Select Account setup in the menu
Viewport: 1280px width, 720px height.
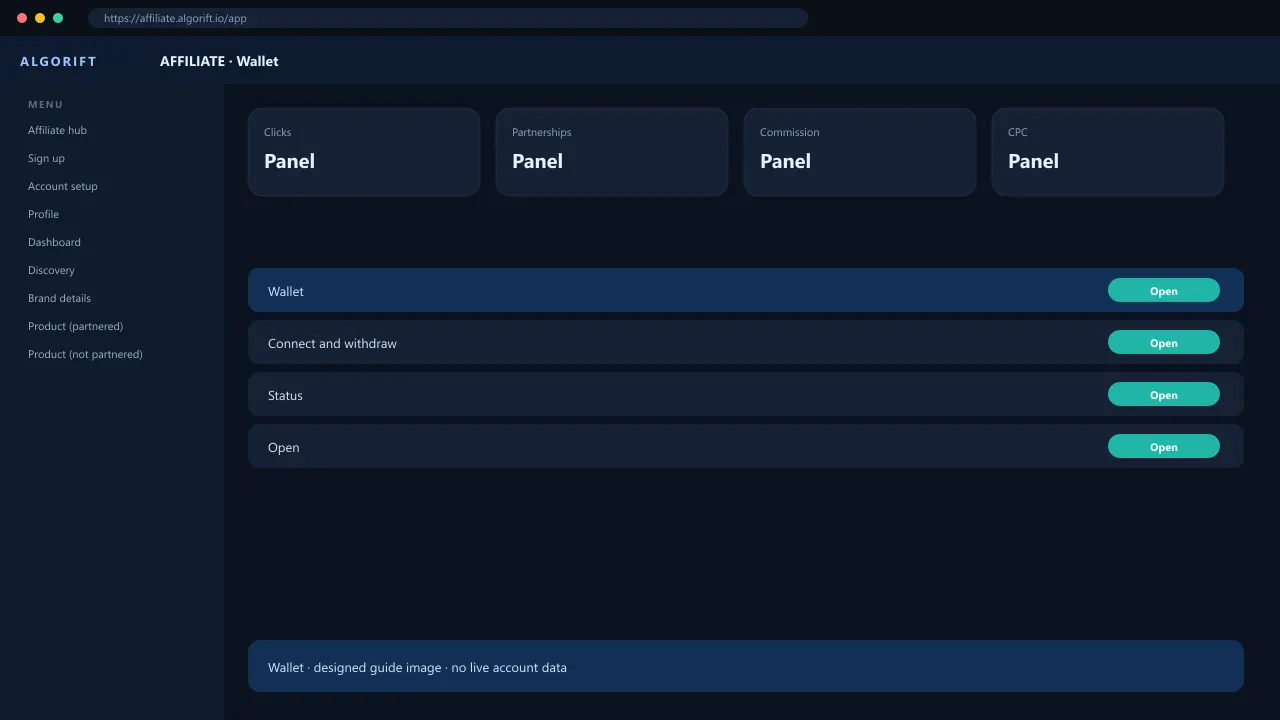coord(62,186)
